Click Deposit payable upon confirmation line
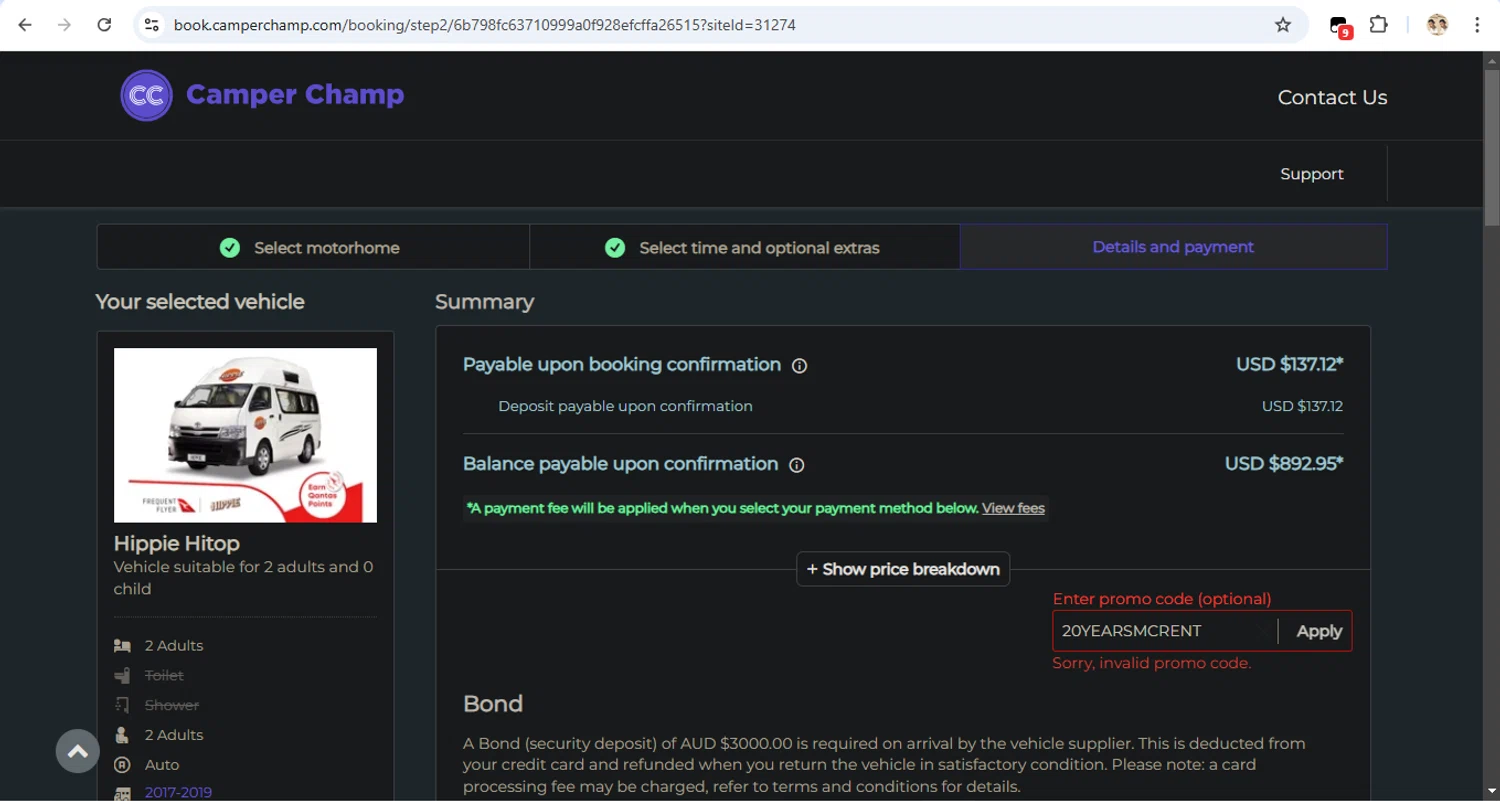This screenshot has width=1500, height=801. pyautogui.click(x=625, y=406)
